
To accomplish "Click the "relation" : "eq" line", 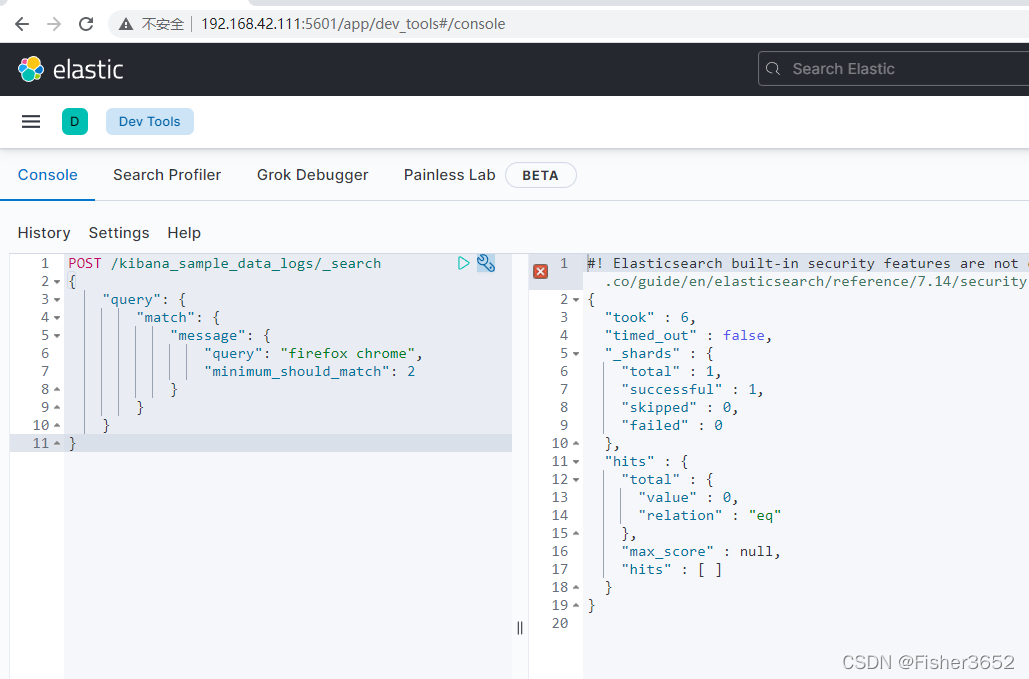I will tap(709, 516).
